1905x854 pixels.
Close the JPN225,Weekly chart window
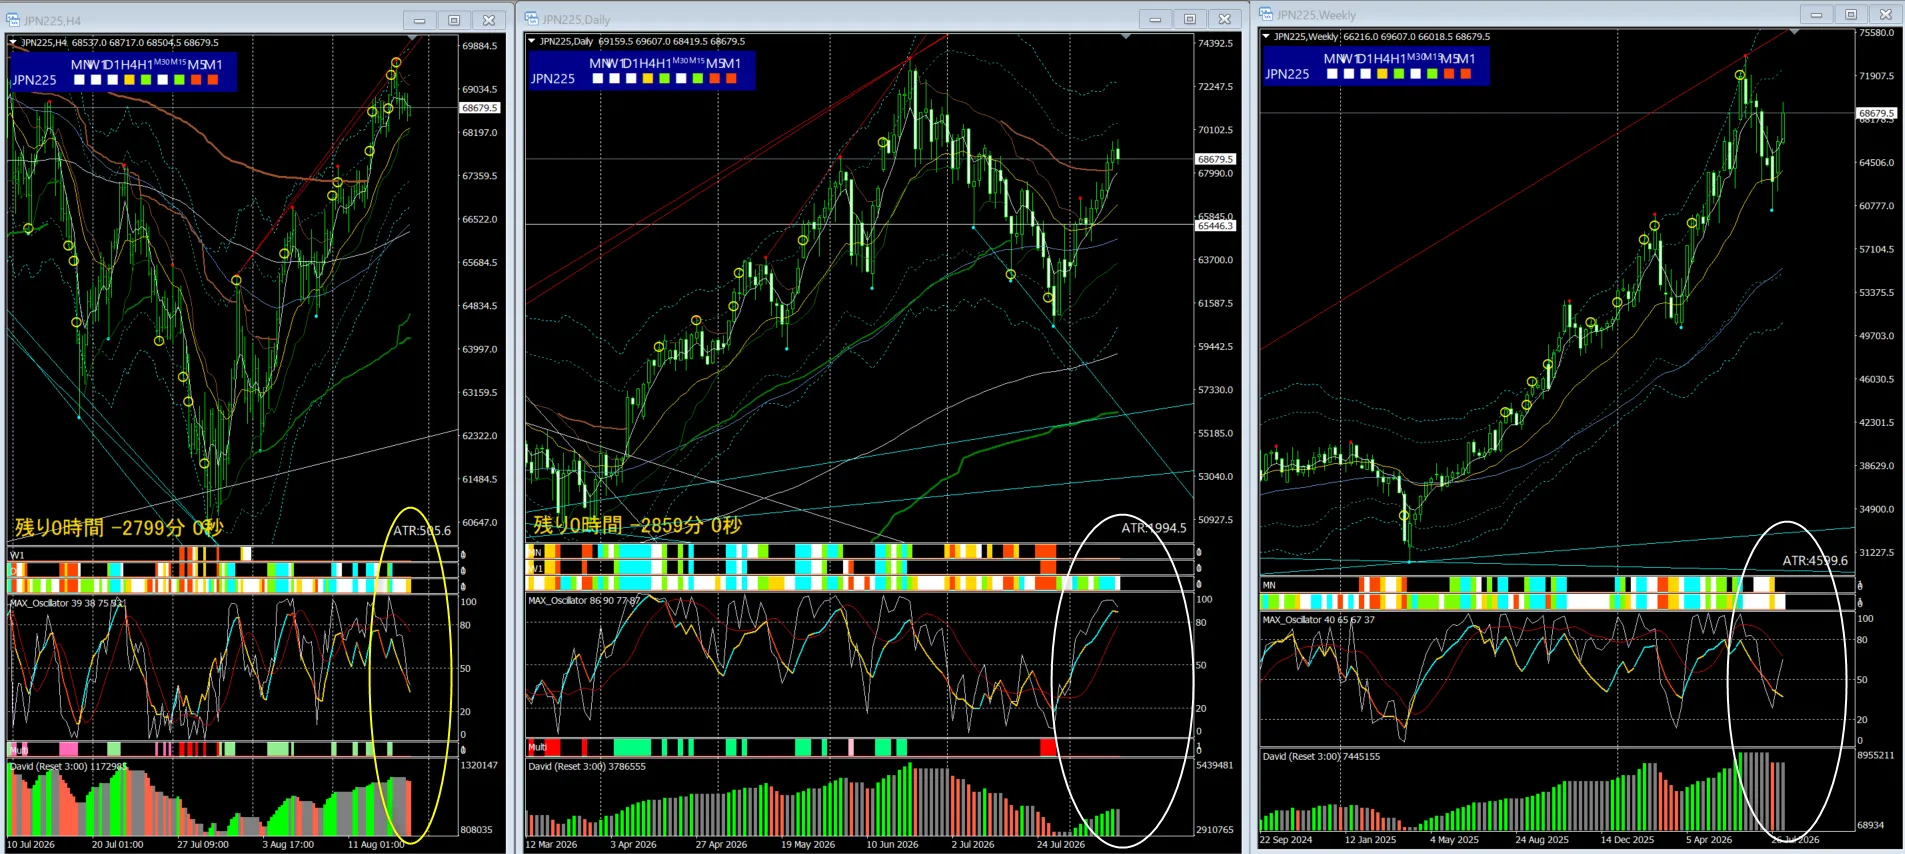pos(1886,14)
